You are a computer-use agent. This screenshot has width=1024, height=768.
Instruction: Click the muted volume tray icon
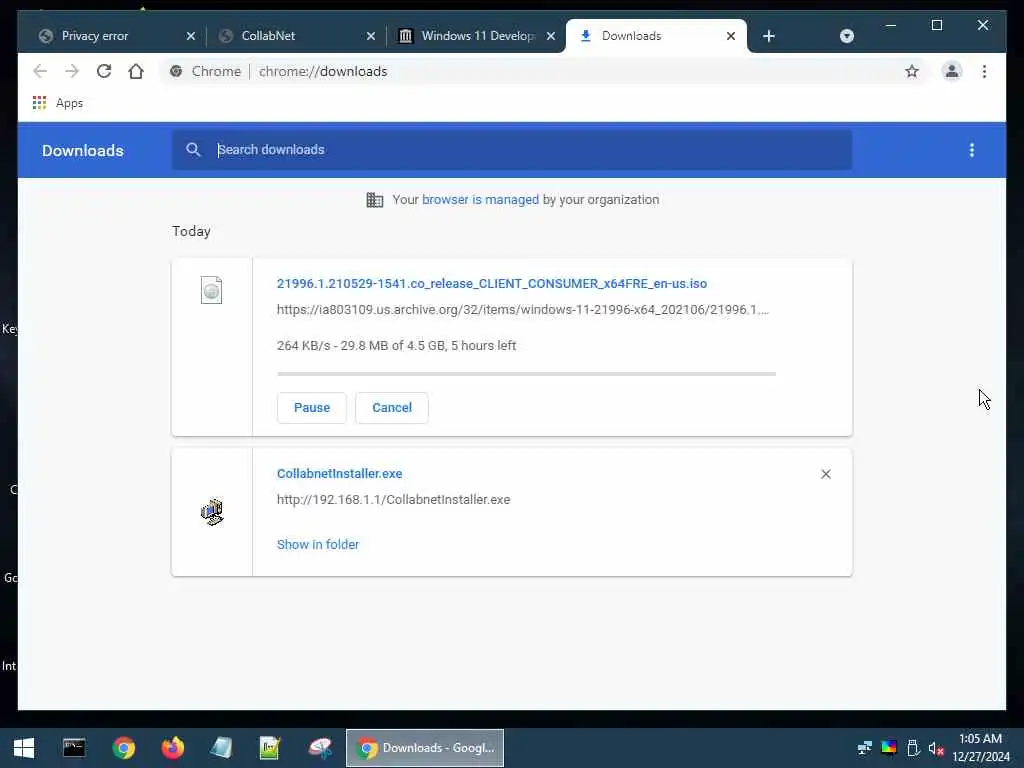click(936, 748)
